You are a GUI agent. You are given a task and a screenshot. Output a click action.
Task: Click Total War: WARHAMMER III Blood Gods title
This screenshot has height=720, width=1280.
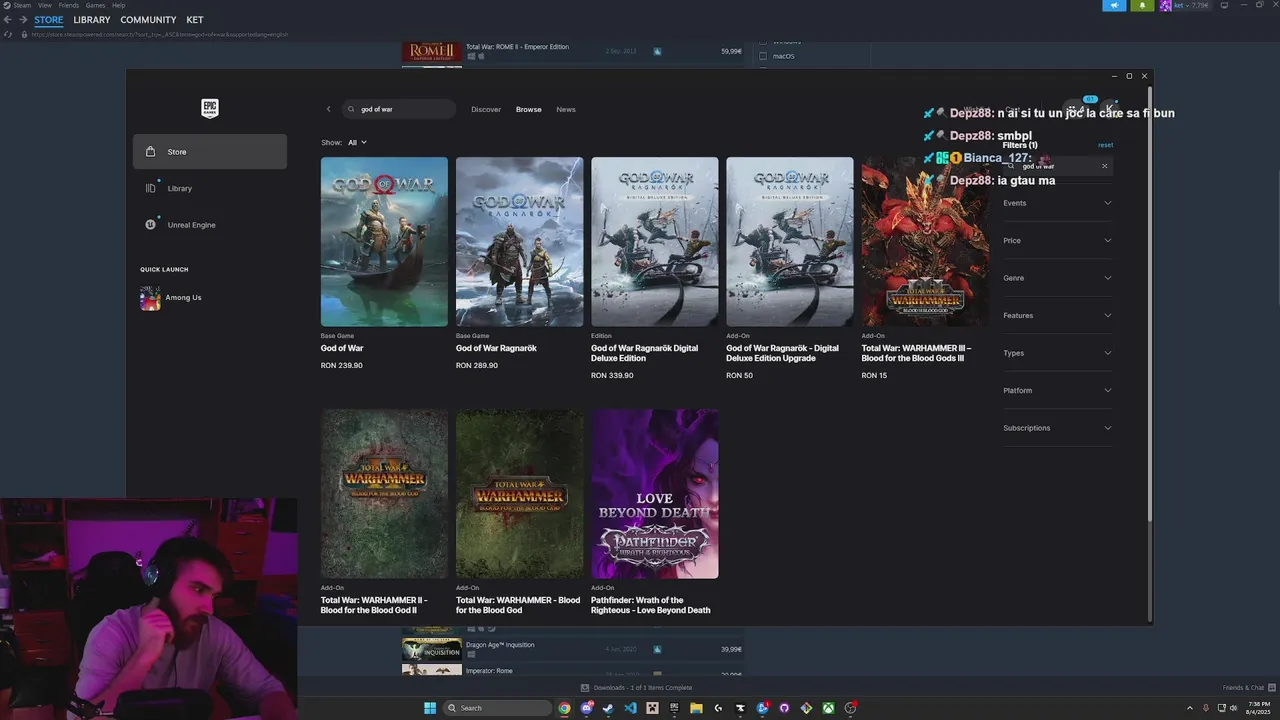click(x=916, y=353)
